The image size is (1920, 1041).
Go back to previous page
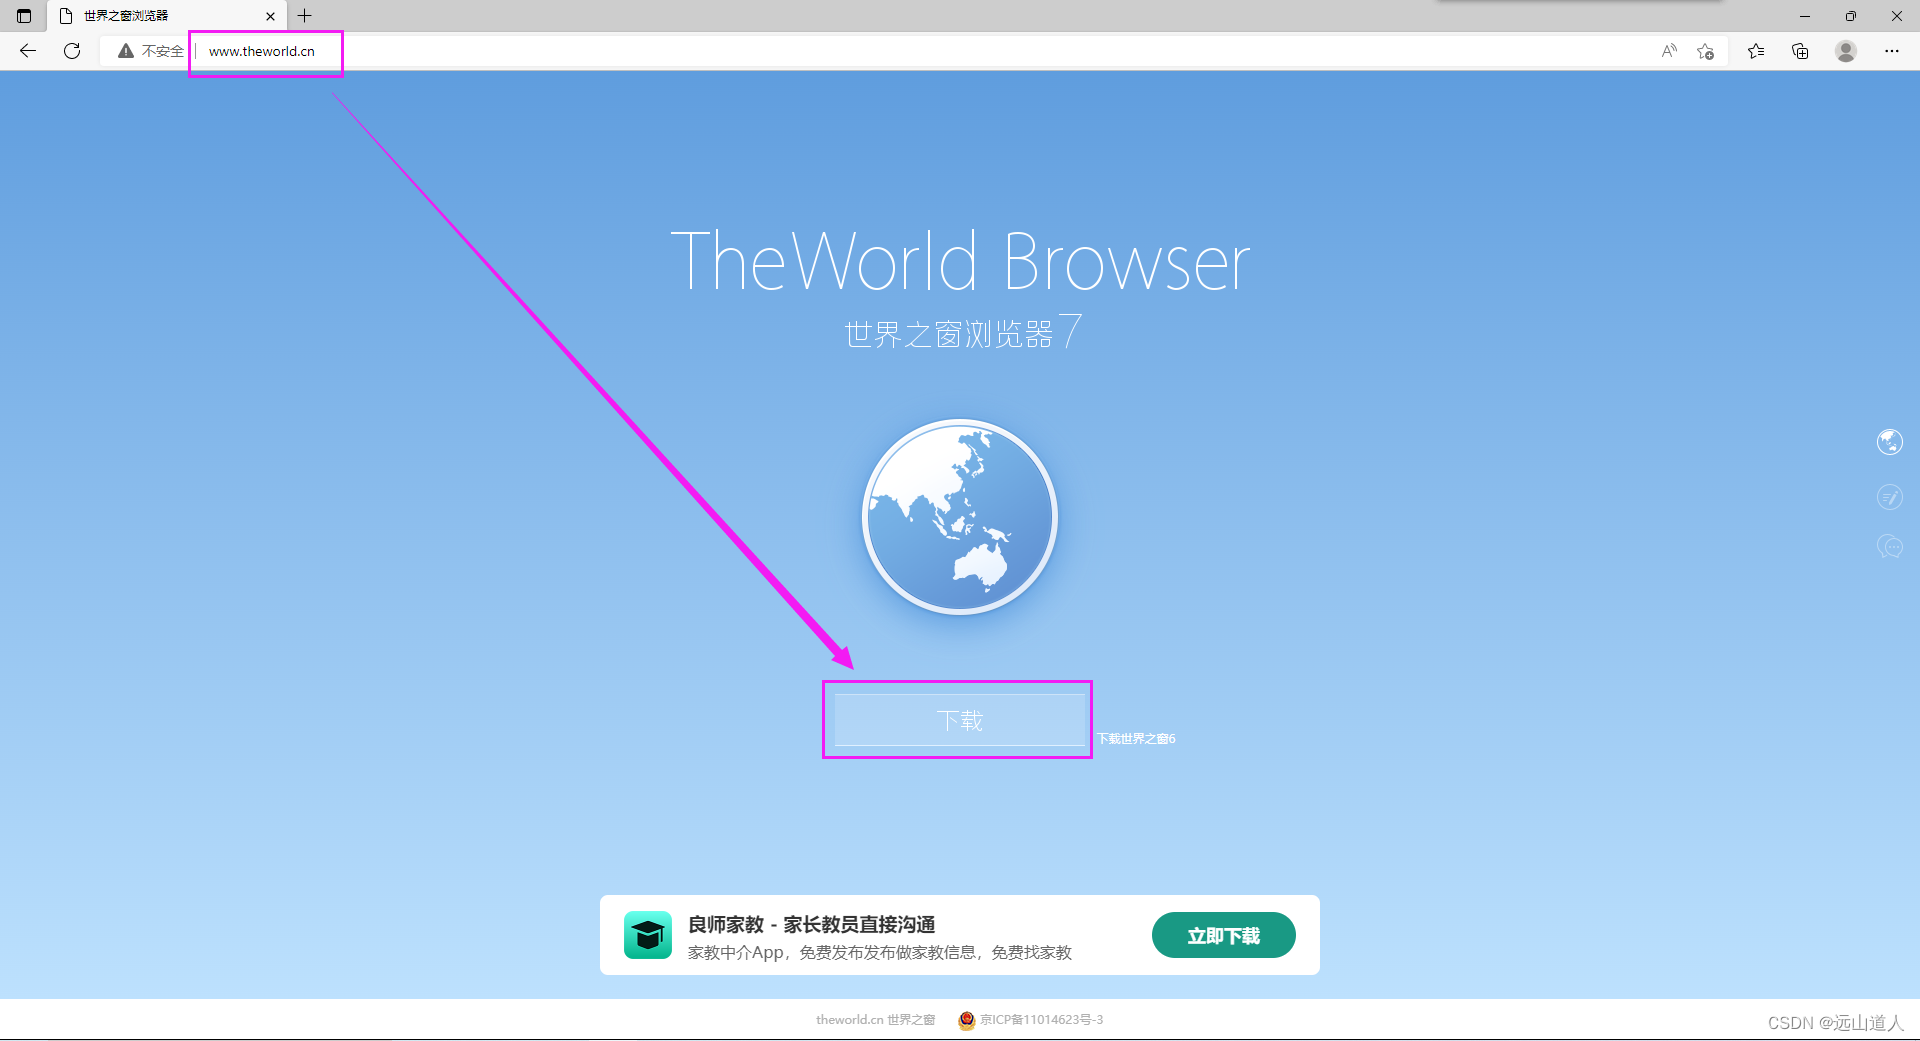tap(28, 51)
